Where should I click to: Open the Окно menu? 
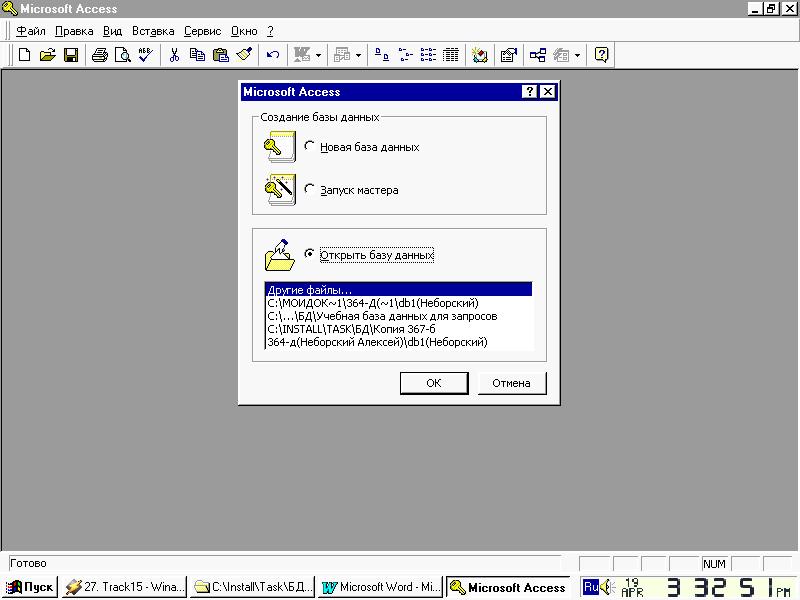coord(244,31)
